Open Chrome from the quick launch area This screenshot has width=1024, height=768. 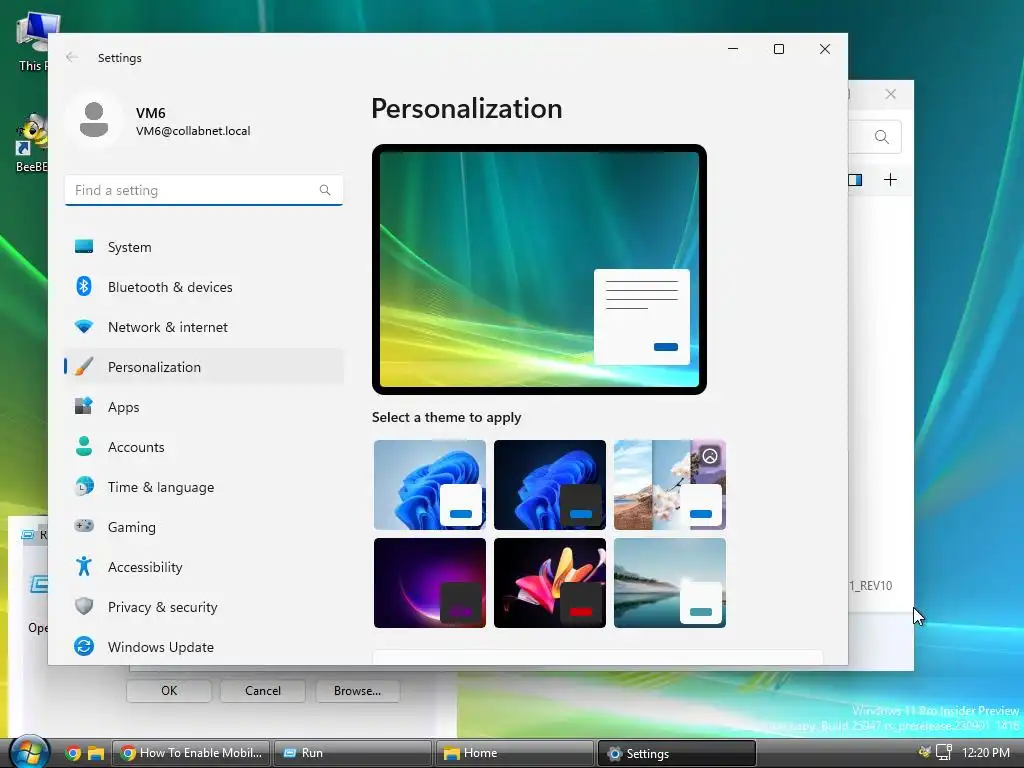pos(73,753)
